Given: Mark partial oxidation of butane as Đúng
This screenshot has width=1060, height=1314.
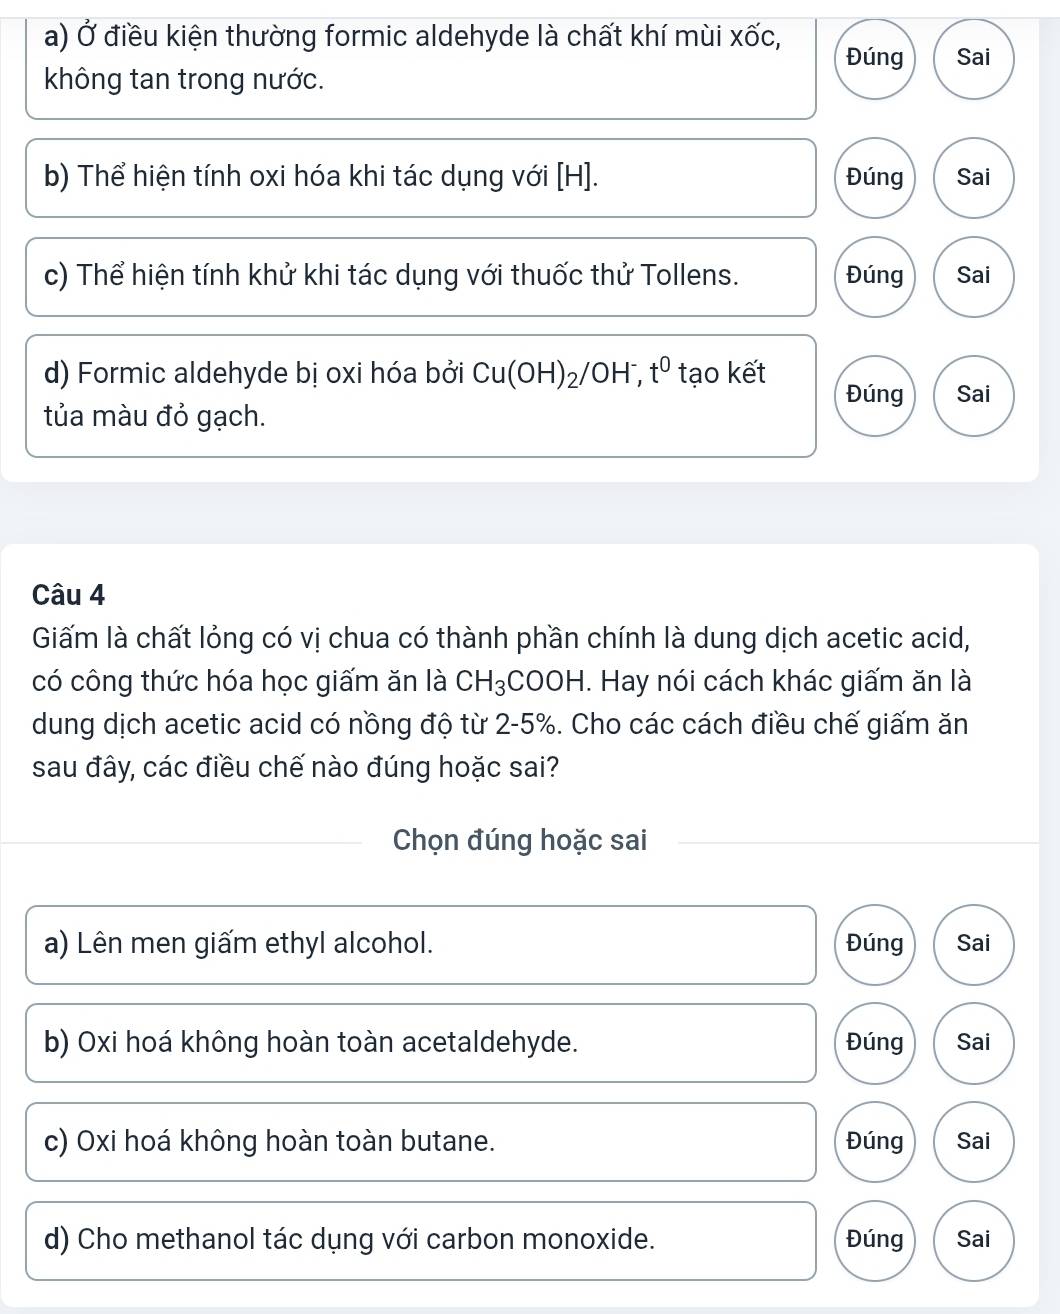Looking at the screenshot, I should pos(874,1141).
